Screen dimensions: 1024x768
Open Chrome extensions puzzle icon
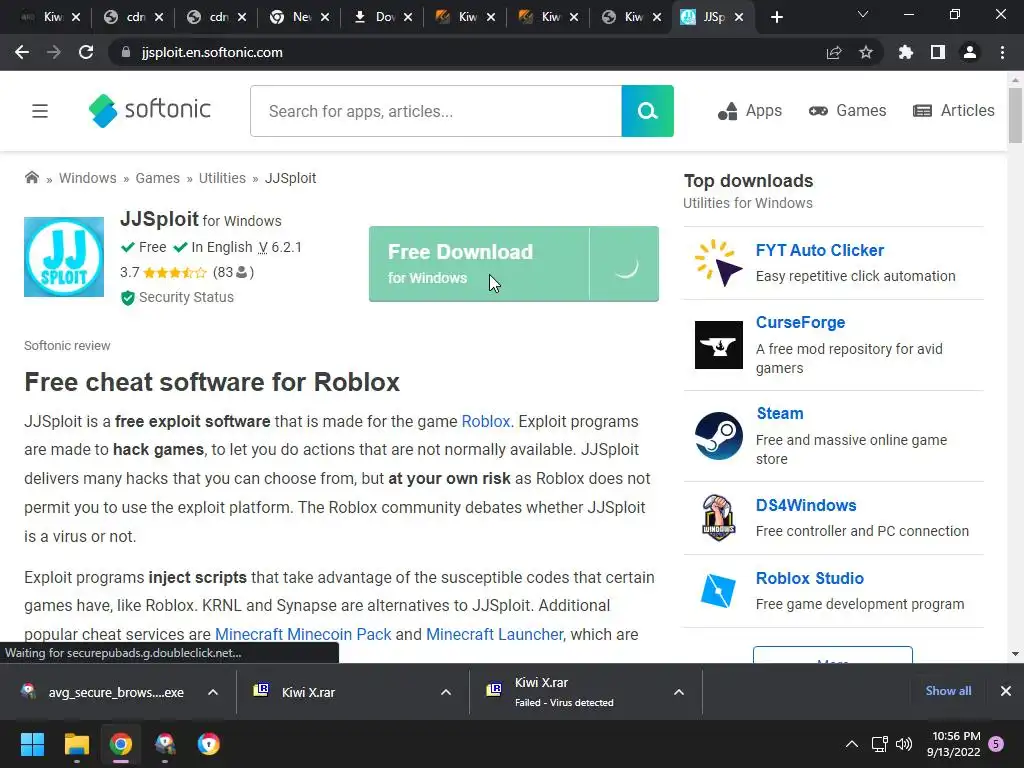(906, 52)
